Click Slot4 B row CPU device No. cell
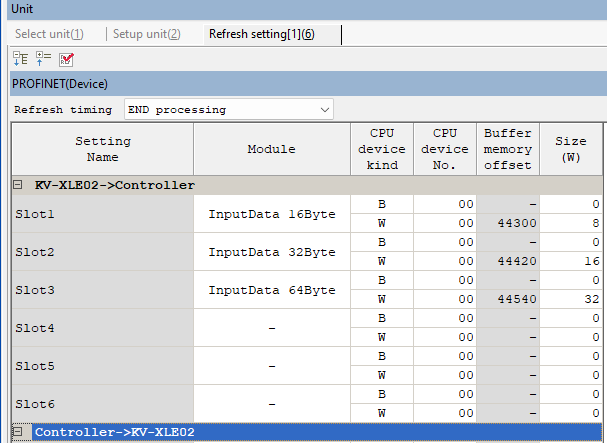607x443 pixels. pyautogui.click(x=445, y=318)
